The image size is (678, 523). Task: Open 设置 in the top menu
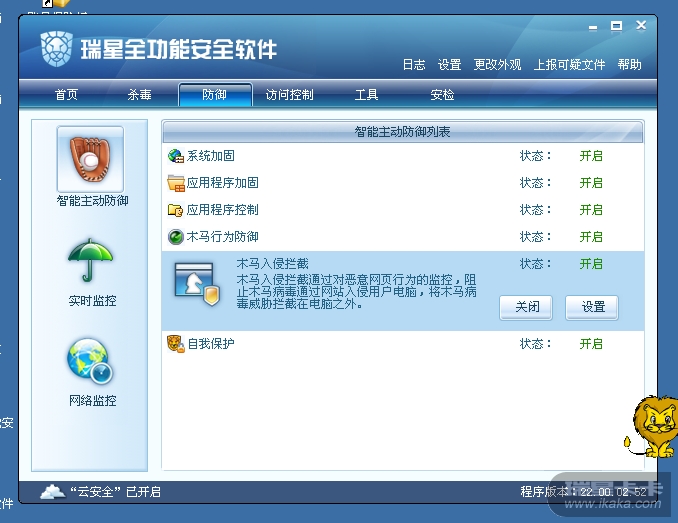[449, 65]
